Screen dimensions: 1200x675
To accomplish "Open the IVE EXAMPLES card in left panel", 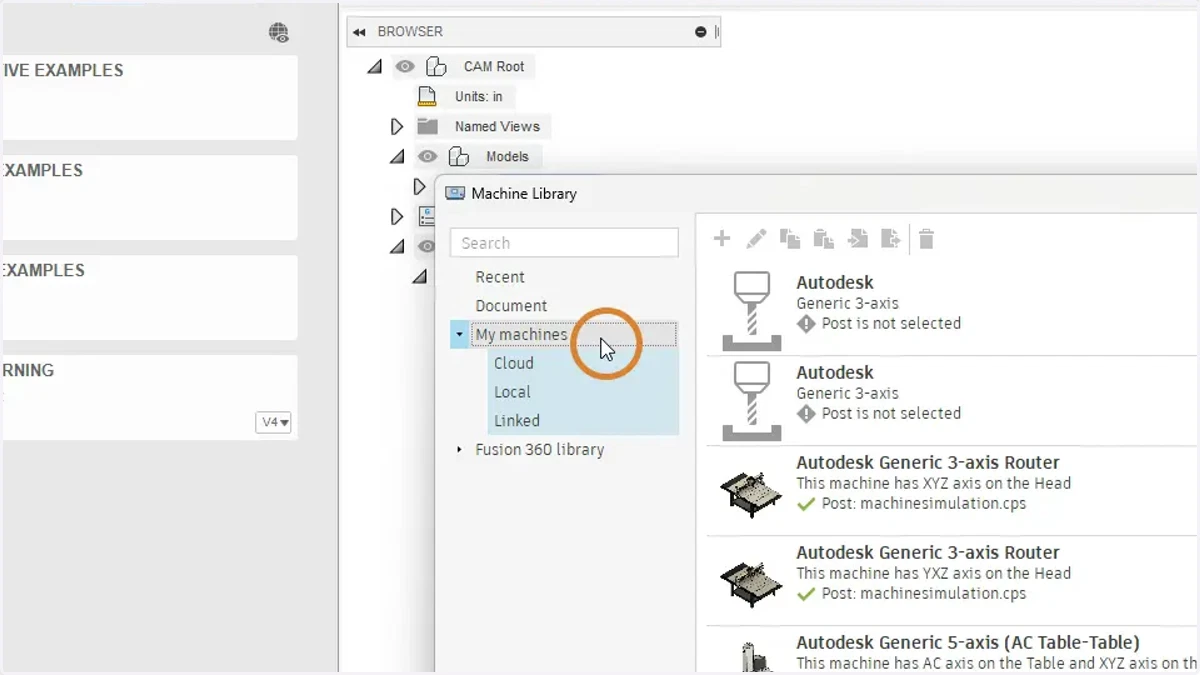I will point(150,97).
